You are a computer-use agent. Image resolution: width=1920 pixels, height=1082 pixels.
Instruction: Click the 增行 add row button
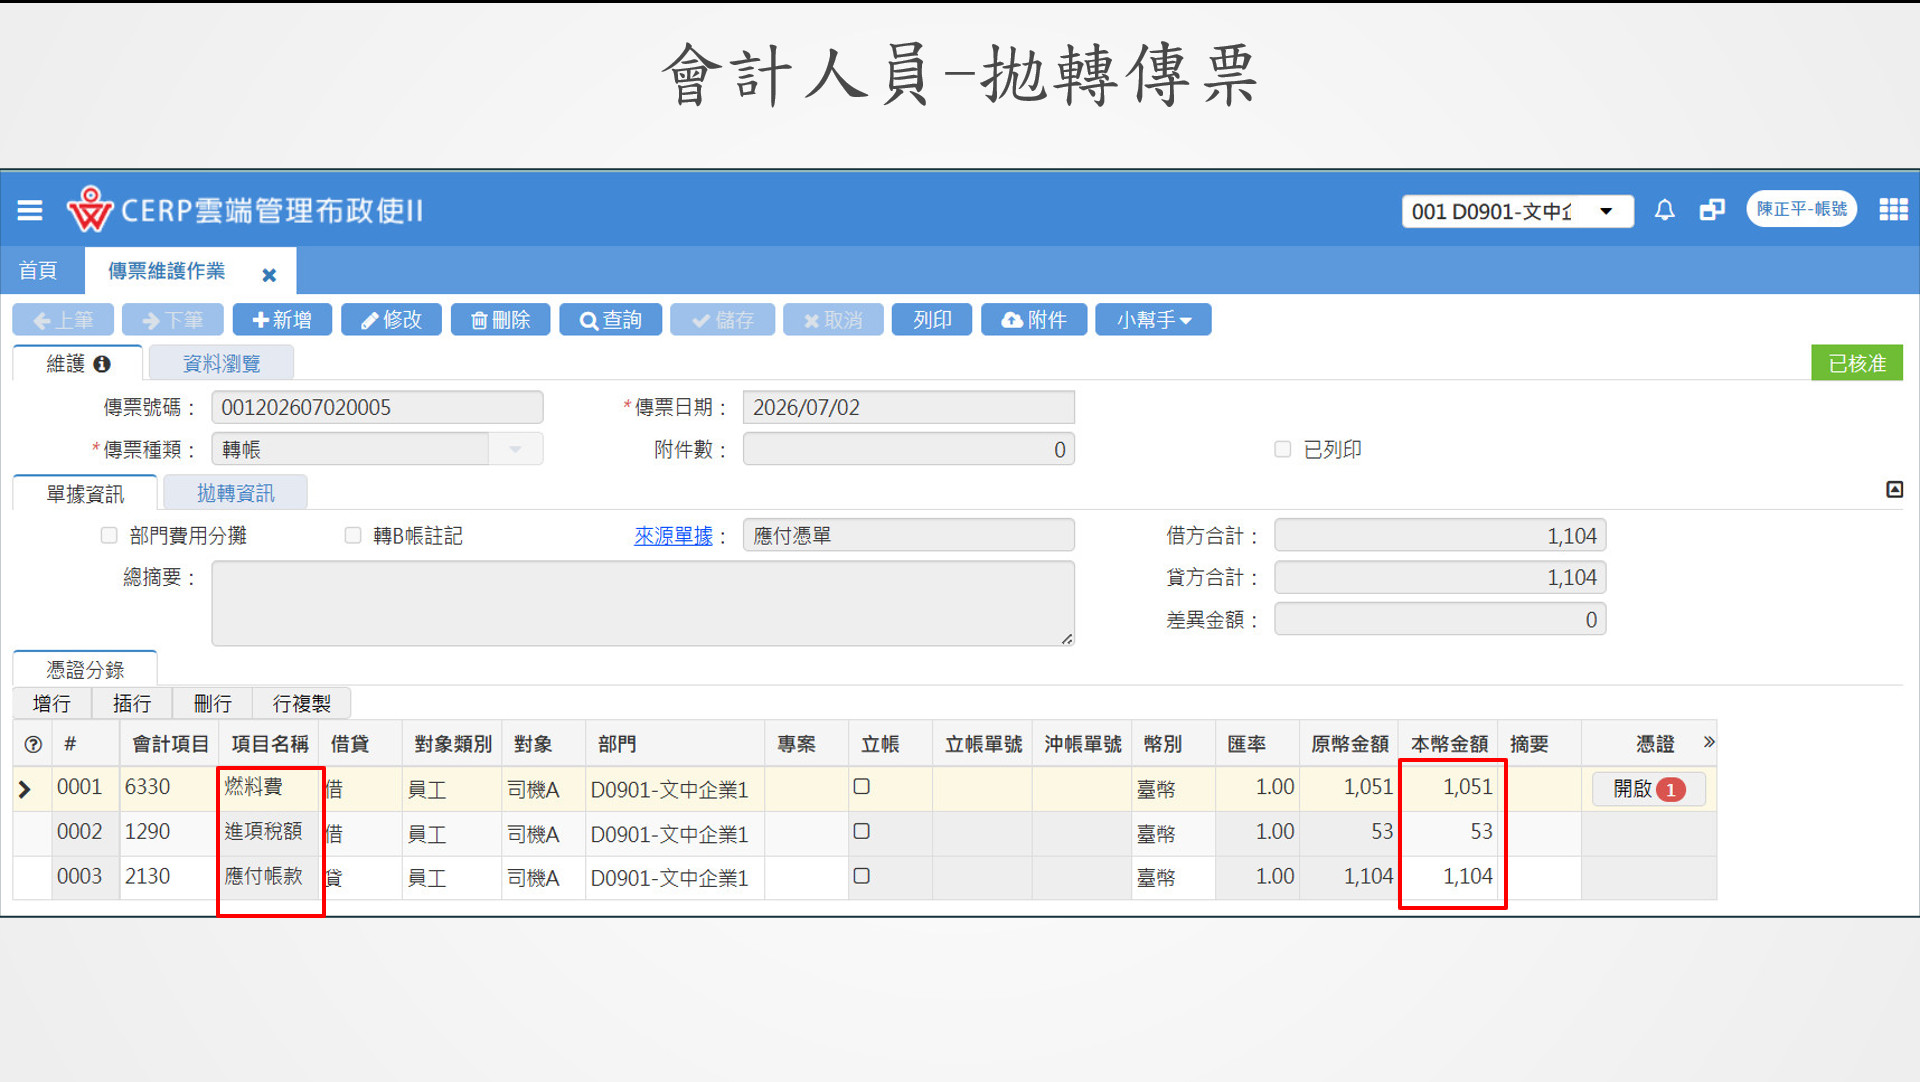(52, 704)
